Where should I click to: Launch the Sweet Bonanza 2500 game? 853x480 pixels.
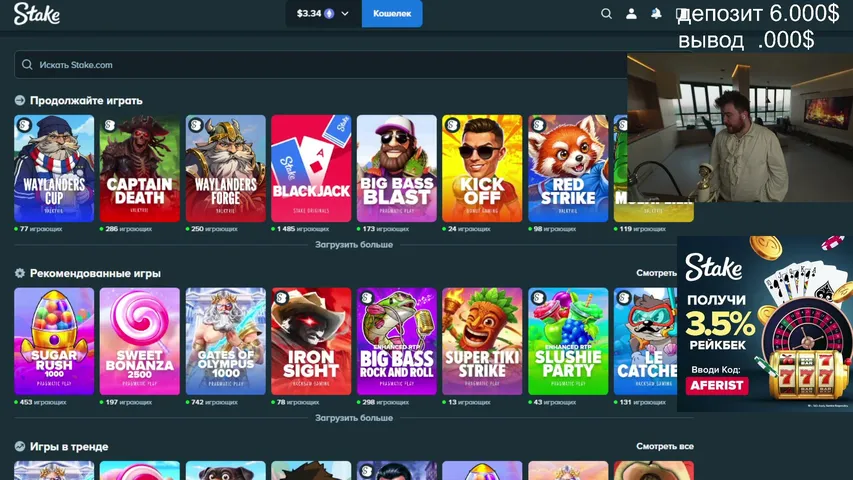[x=139, y=341]
